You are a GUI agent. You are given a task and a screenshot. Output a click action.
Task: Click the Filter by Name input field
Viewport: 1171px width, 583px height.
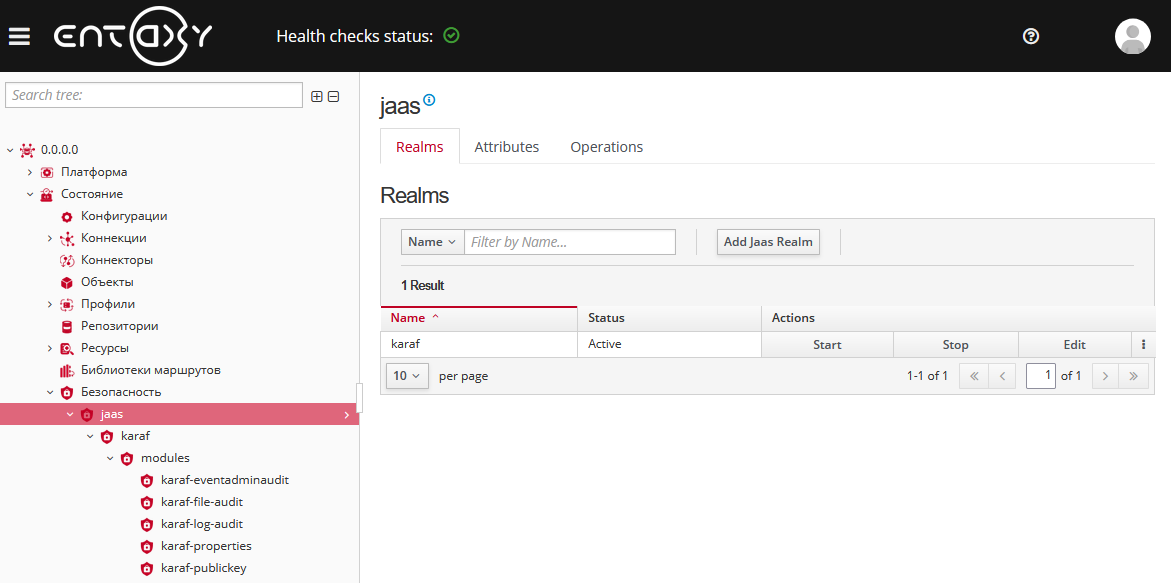tap(570, 242)
